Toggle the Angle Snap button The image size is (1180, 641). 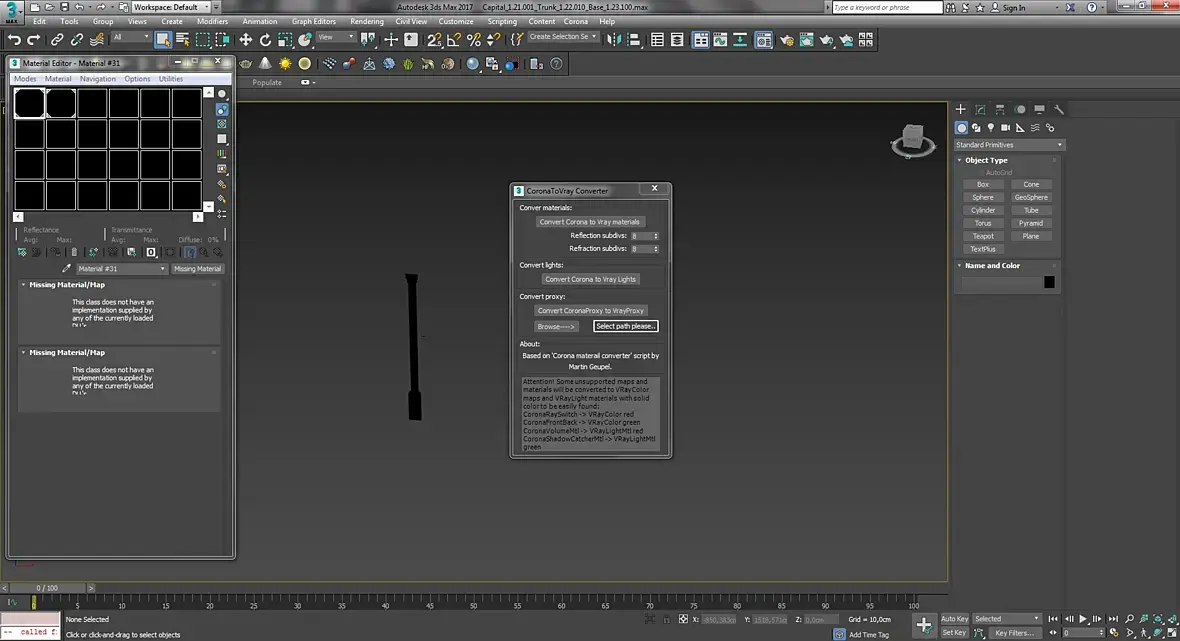(454, 40)
